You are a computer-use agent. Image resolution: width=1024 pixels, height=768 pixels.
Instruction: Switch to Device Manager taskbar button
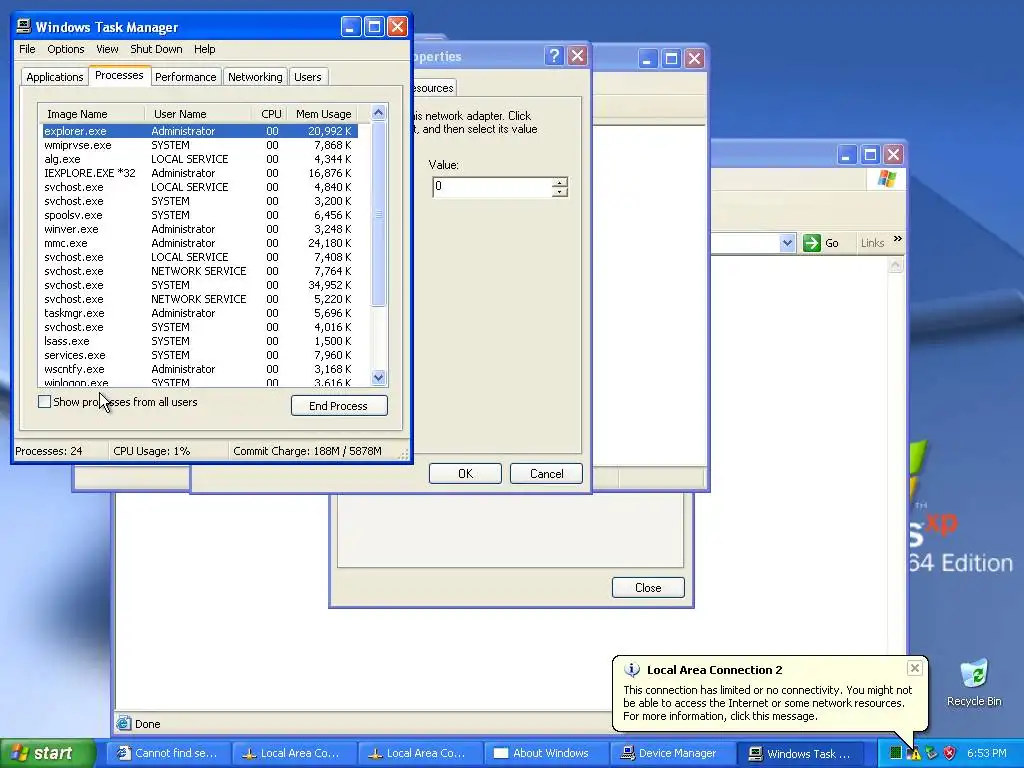point(671,753)
